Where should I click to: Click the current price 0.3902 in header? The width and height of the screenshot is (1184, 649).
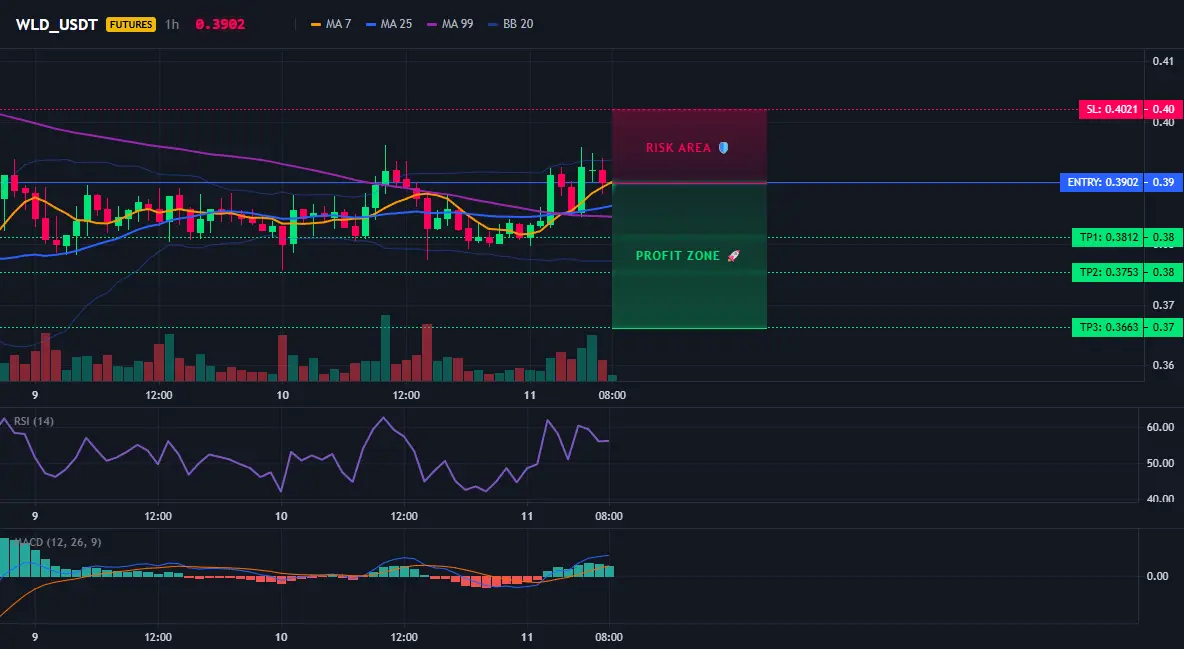click(x=220, y=24)
